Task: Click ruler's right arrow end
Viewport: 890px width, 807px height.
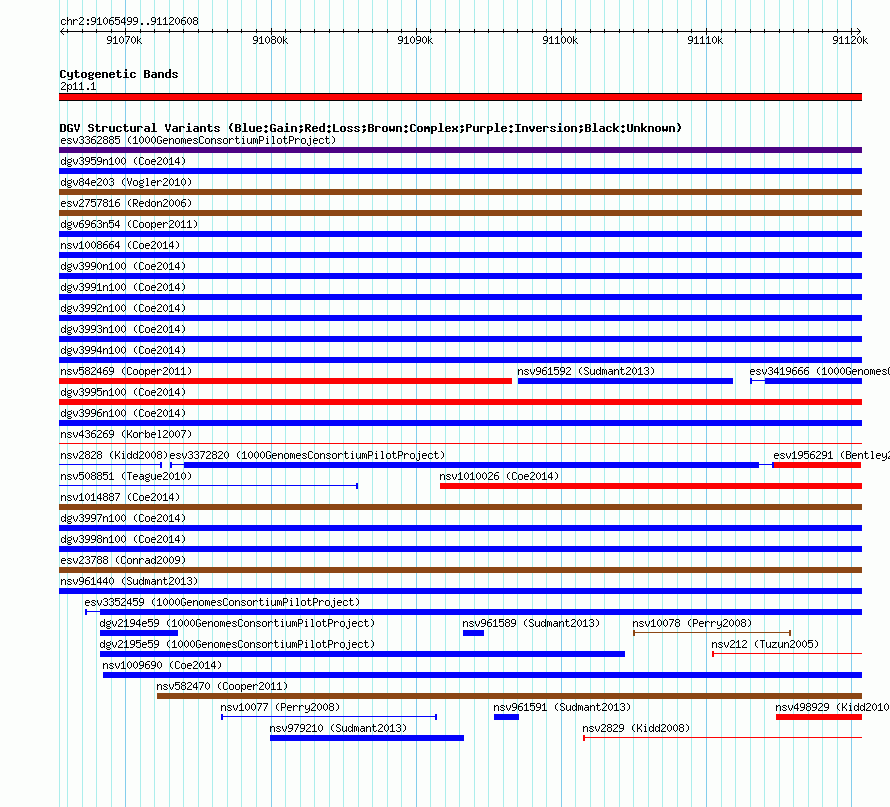Action: tap(858, 31)
